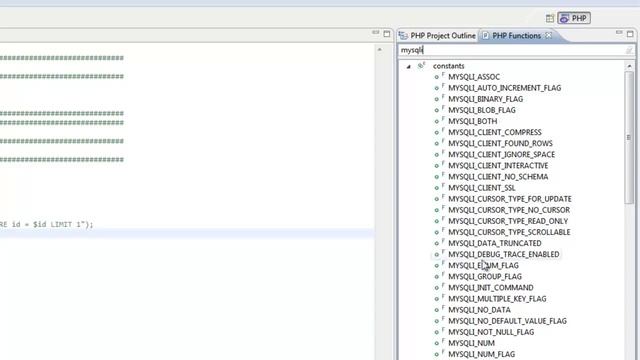Select the PHP perspective button
The height and width of the screenshot is (360, 640).
[x=574, y=18]
